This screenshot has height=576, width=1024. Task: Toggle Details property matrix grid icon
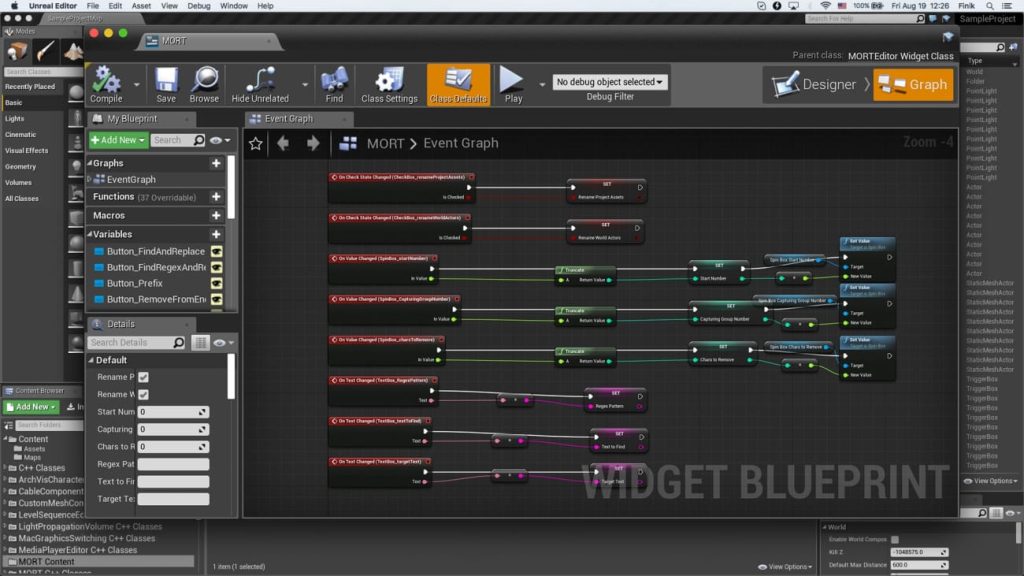pos(200,343)
